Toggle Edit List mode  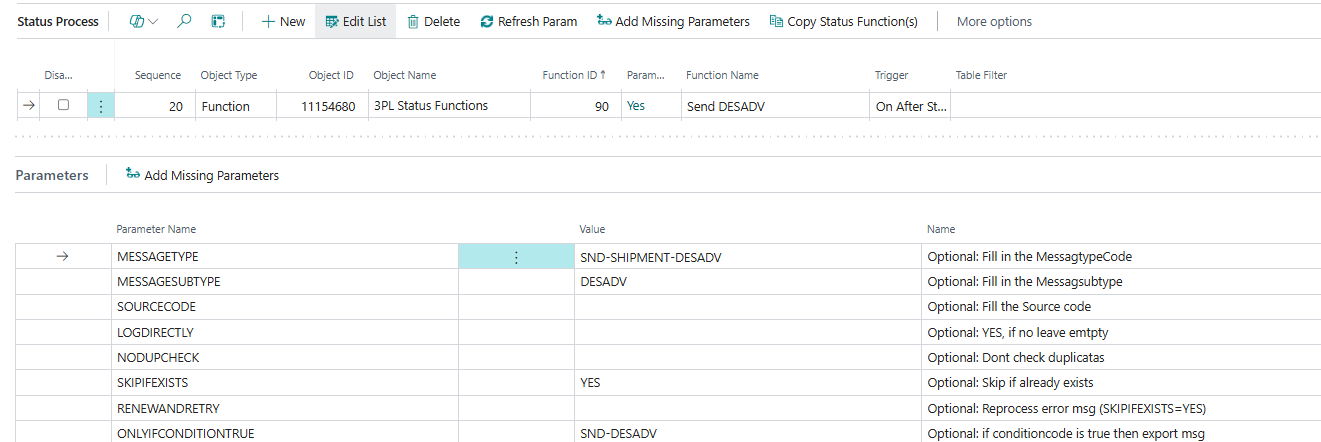(x=355, y=21)
